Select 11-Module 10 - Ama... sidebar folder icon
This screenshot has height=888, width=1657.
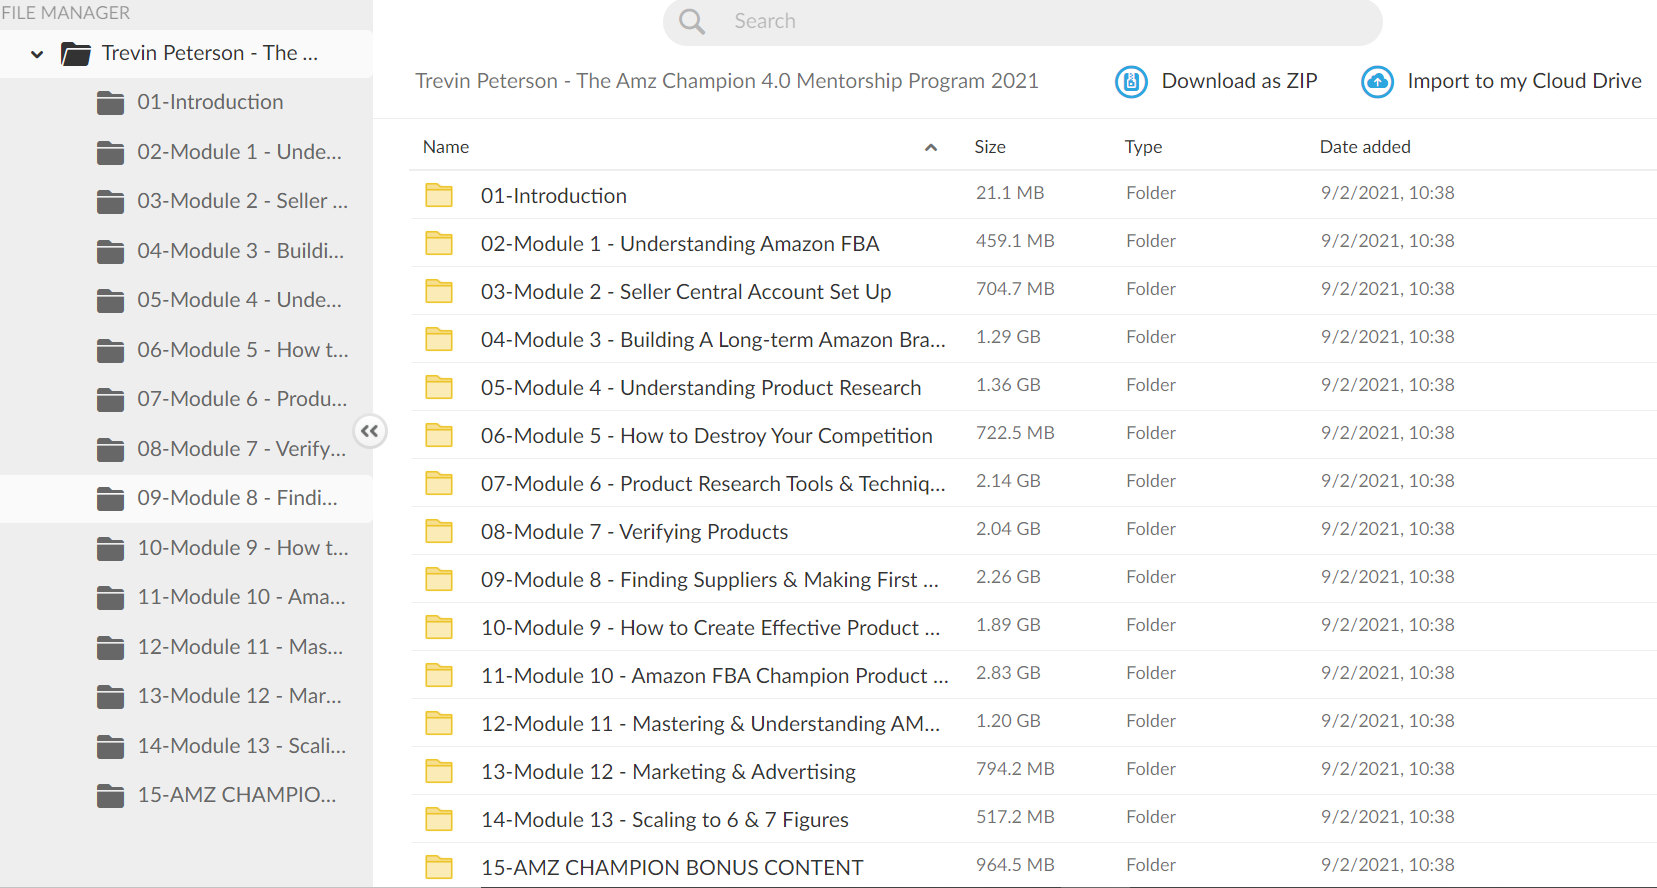pyautogui.click(x=111, y=597)
